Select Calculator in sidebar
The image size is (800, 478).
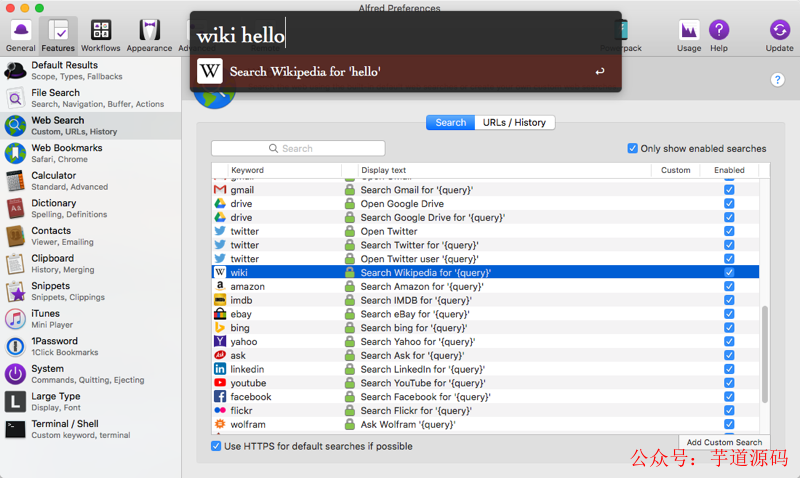point(91,181)
